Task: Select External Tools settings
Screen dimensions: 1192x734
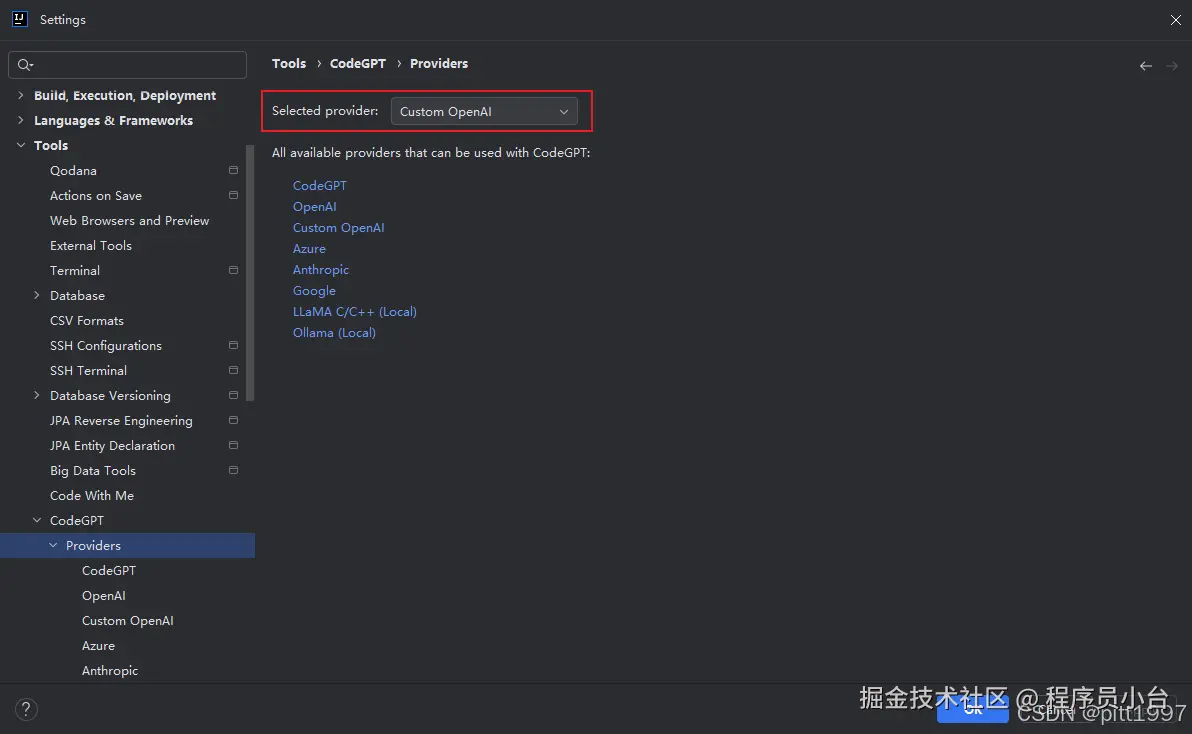Action: click(x=90, y=245)
